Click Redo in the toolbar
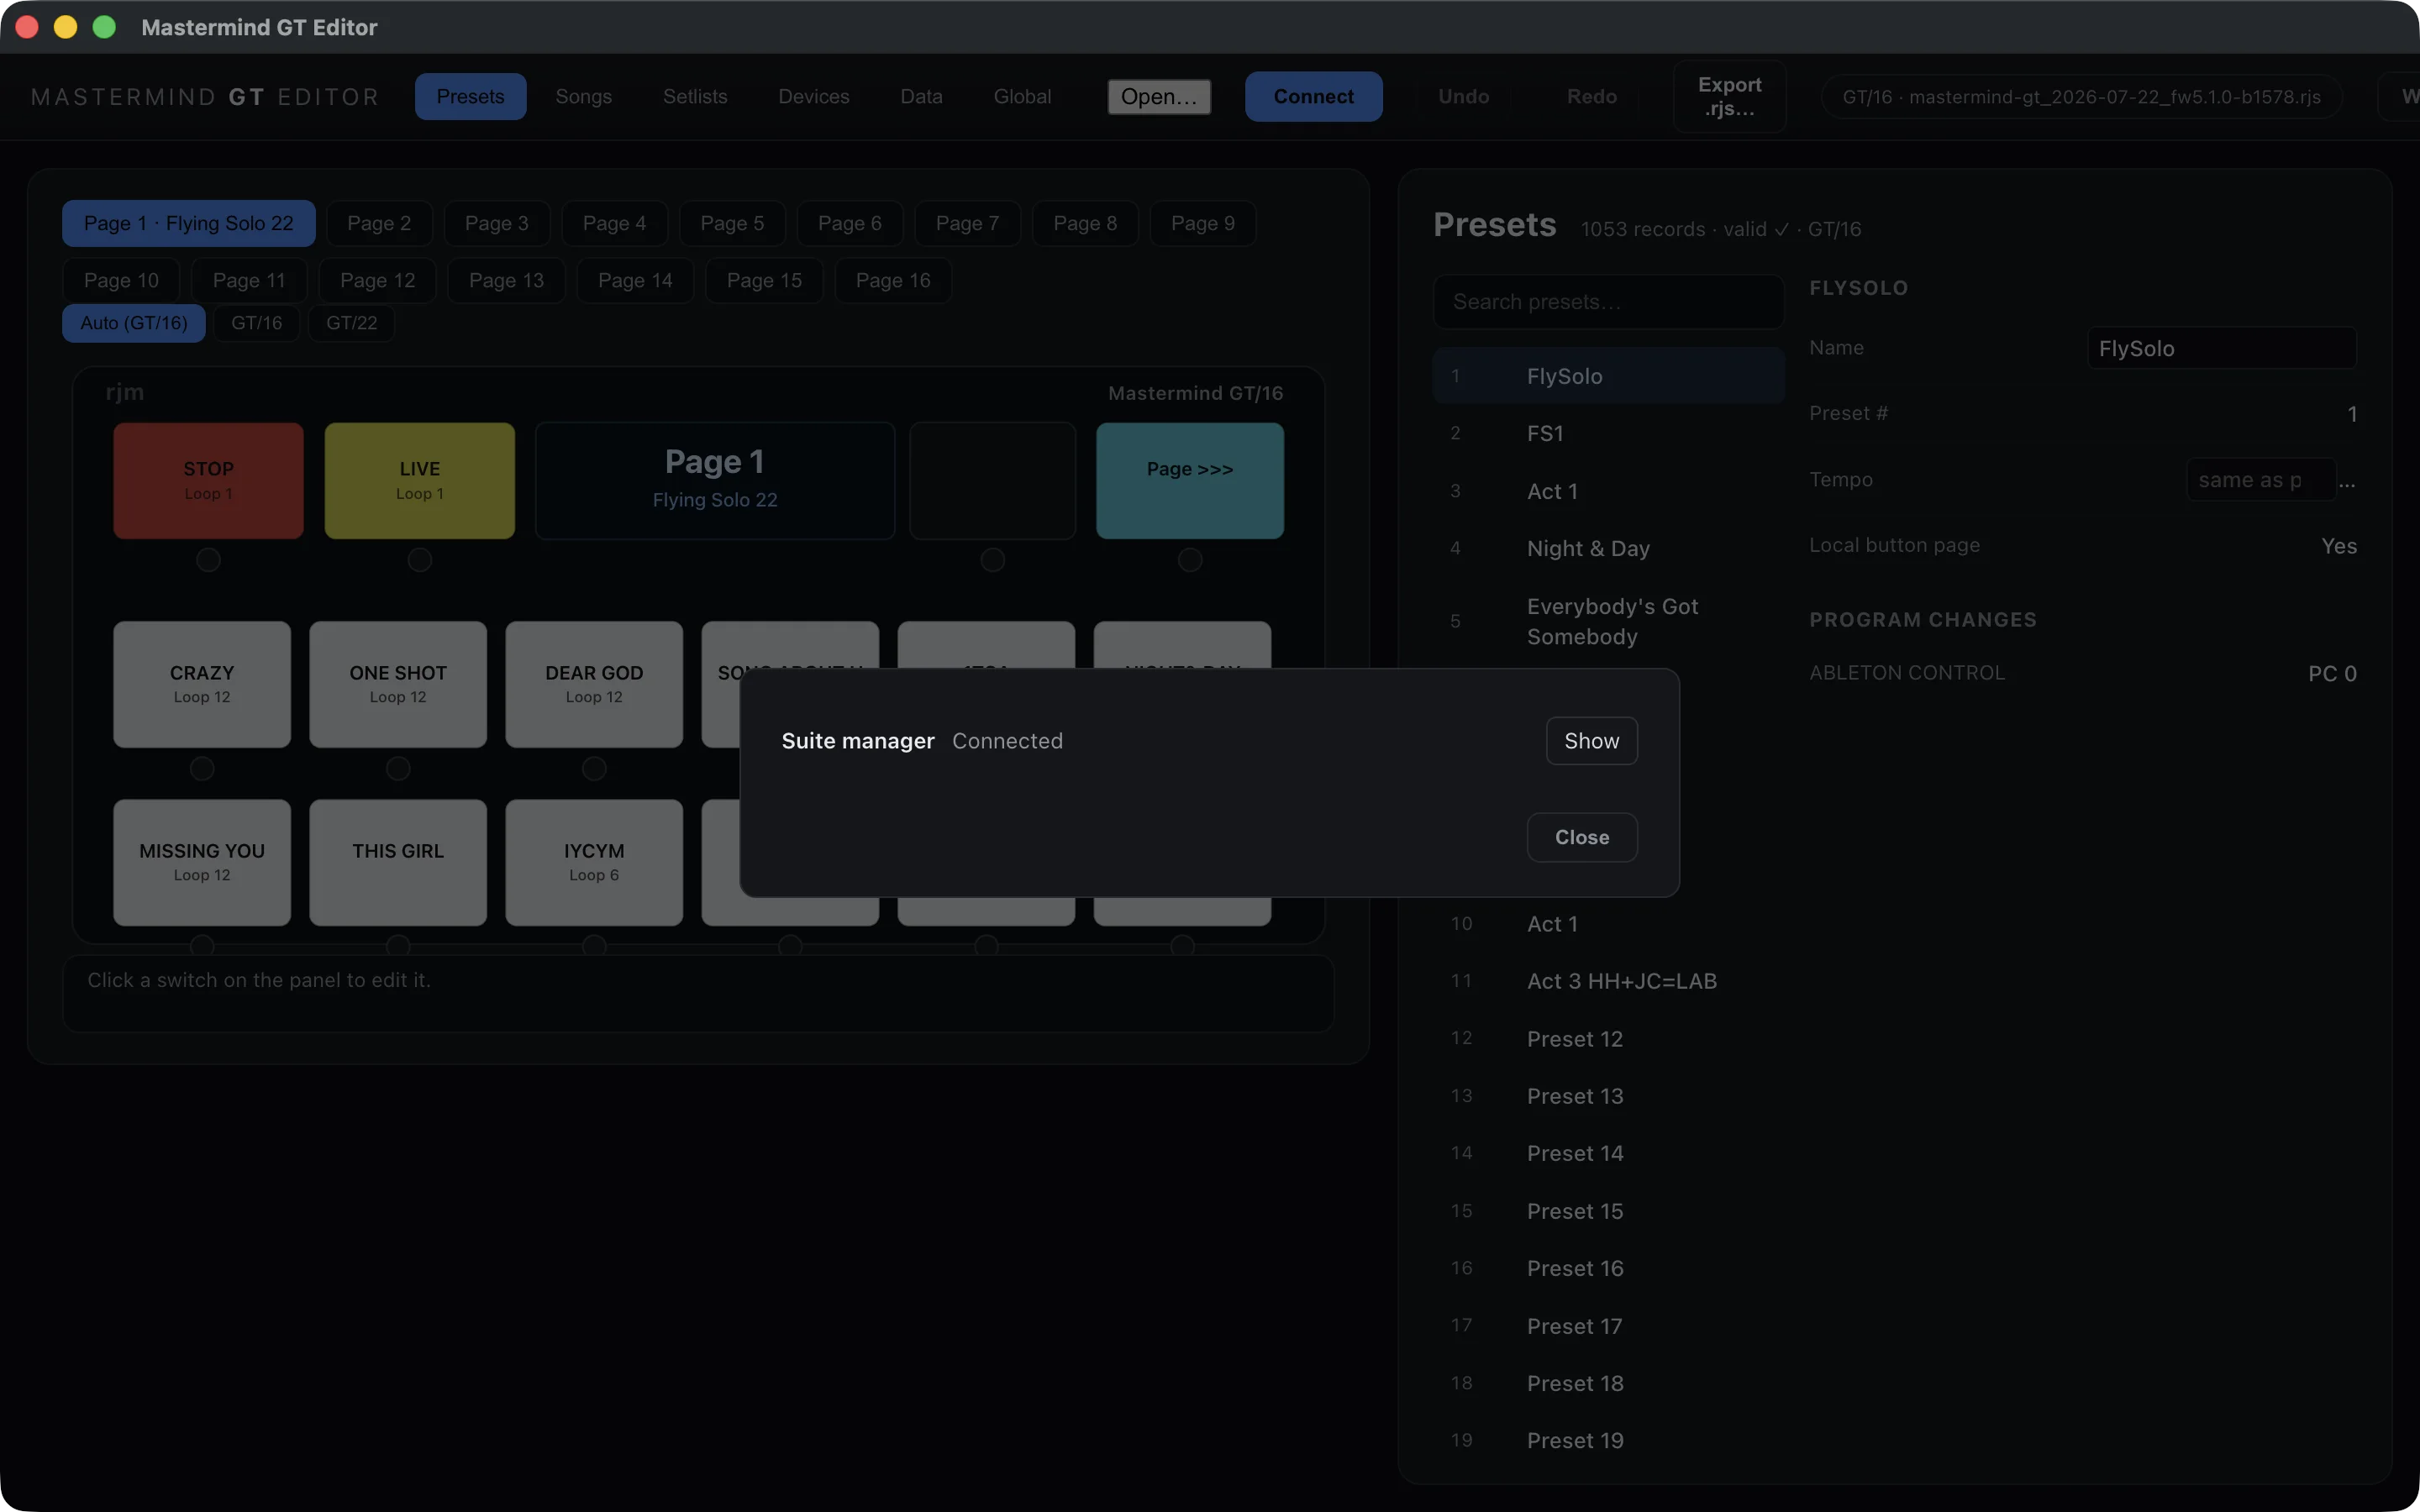2420x1512 pixels. pyautogui.click(x=1592, y=96)
